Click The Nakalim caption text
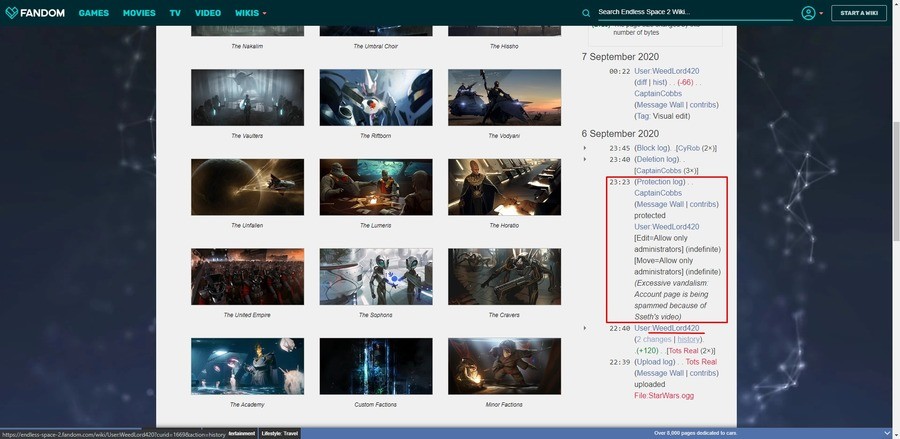Screen dimensions: 900x439 pos(247,46)
